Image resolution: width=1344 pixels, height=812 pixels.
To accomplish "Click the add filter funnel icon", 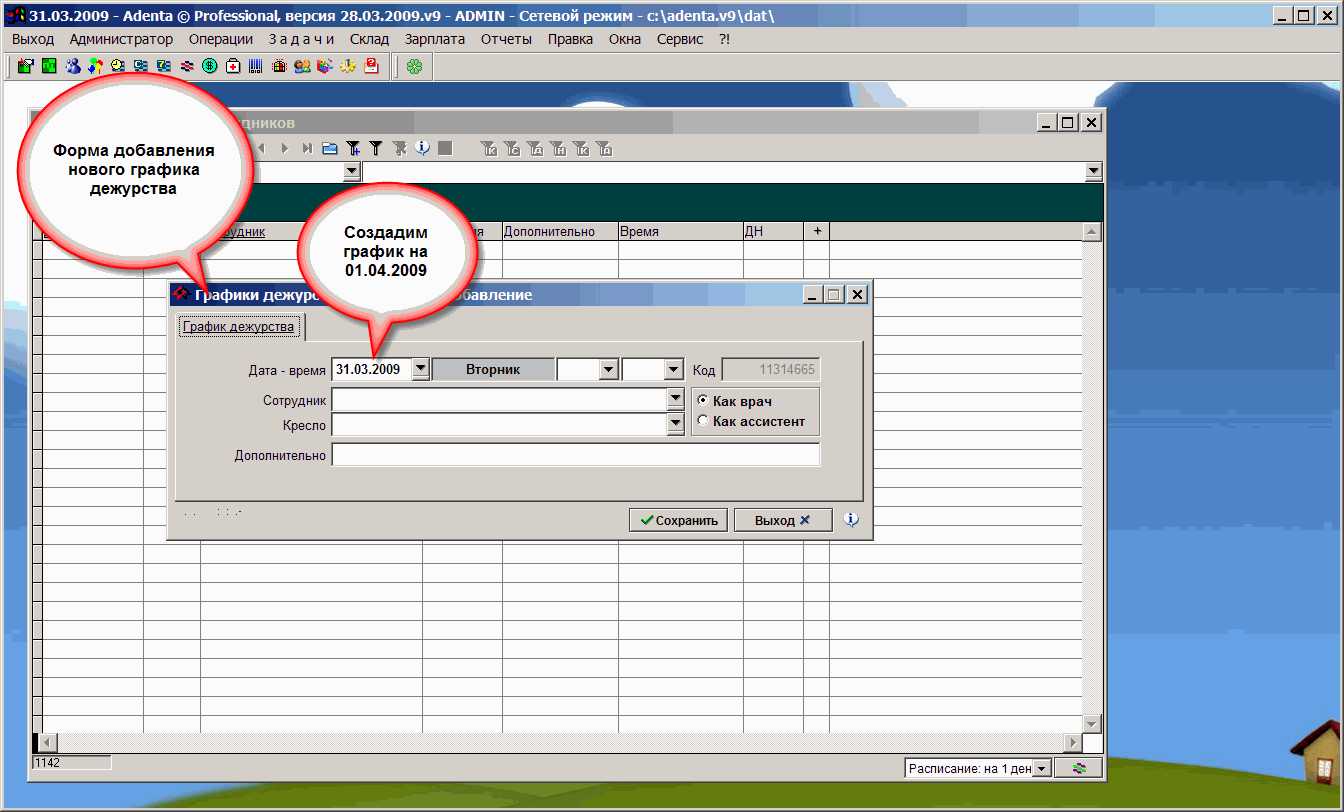I will click(353, 148).
